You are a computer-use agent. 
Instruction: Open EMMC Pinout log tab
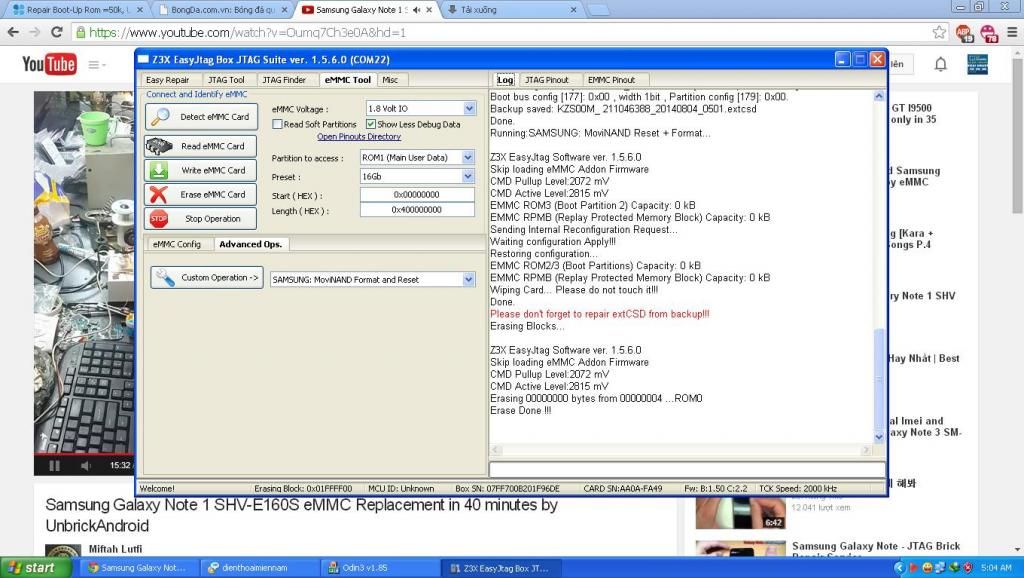coord(611,80)
